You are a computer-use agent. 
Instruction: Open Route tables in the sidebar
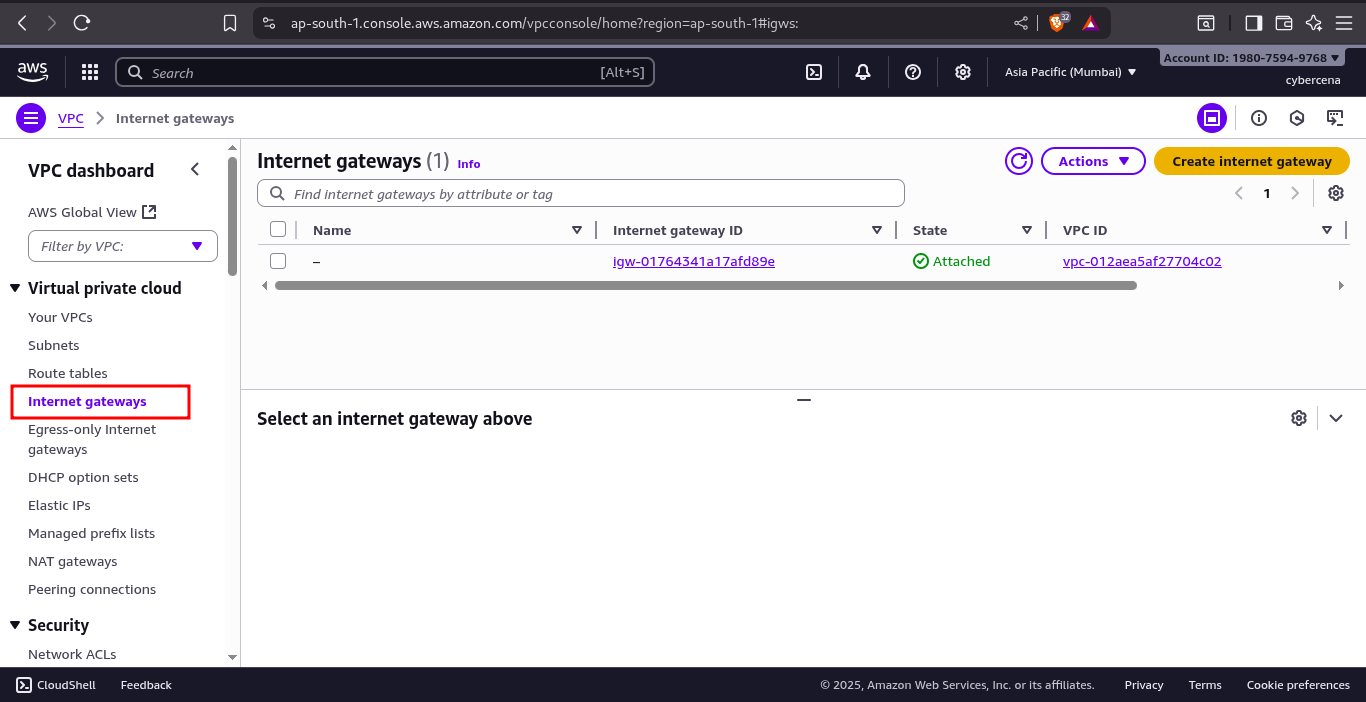pos(68,373)
